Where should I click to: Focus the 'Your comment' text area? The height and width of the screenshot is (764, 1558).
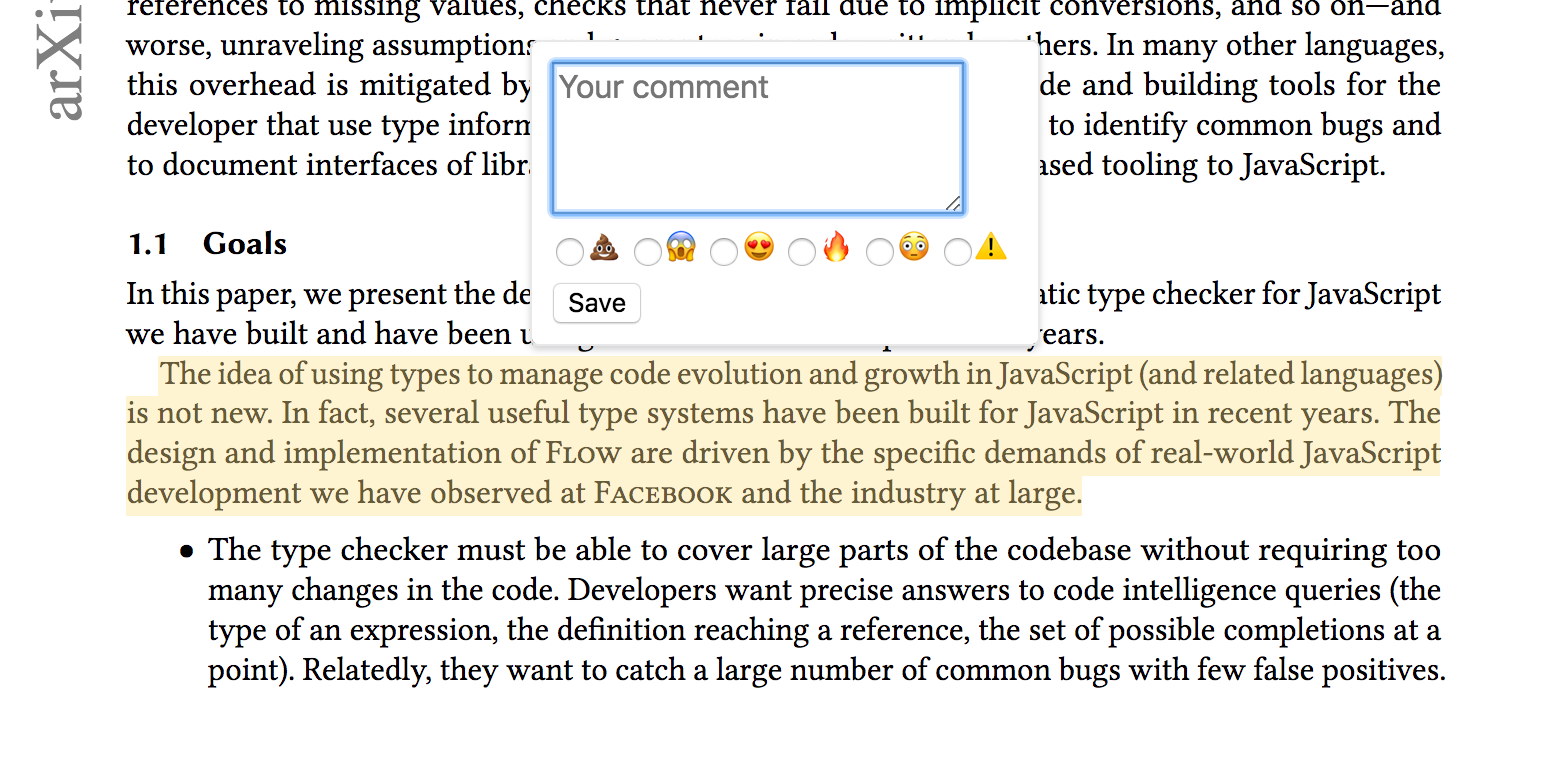tap(758, 138)
